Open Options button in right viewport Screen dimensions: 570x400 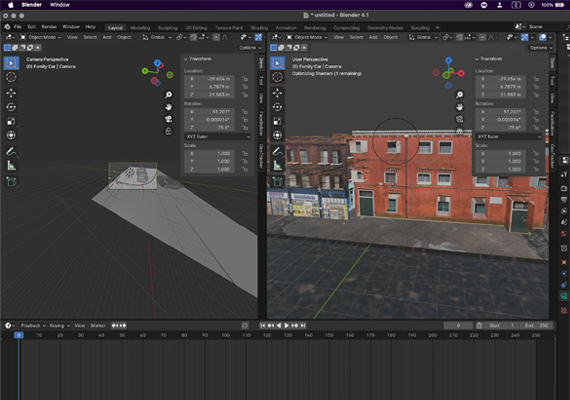pos(541,48)
